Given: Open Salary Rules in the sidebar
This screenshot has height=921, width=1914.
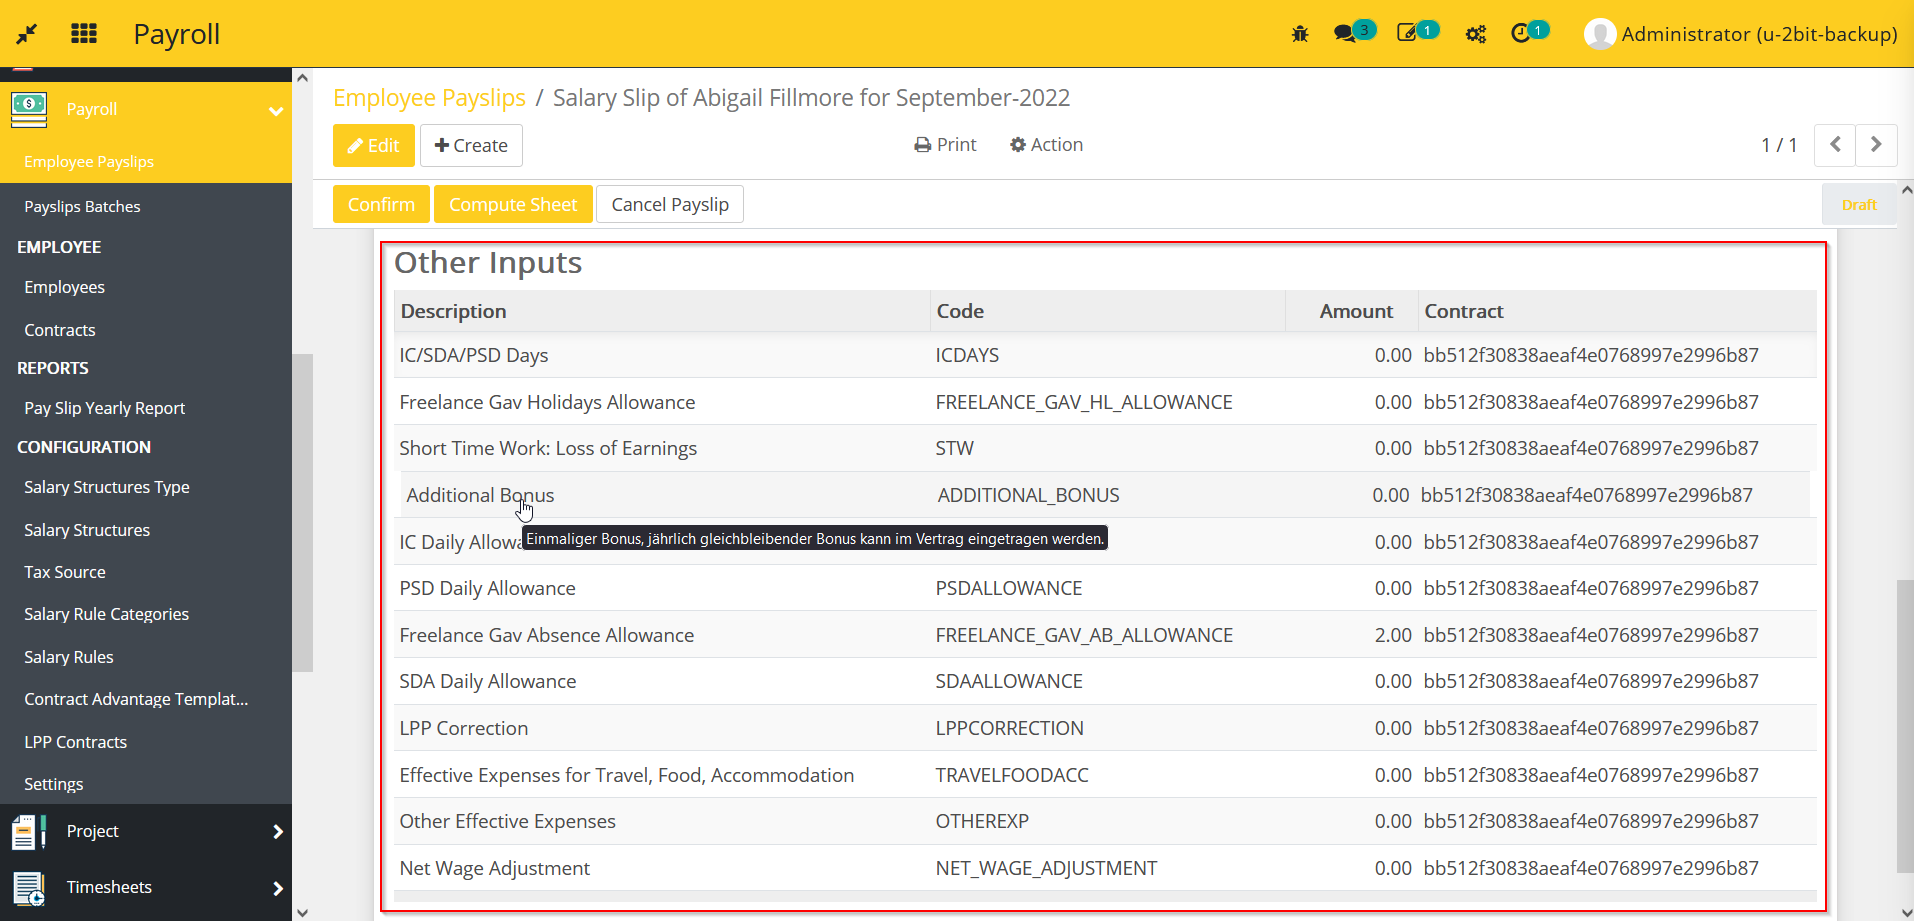Looking at the screenshot, I should (x=69, y=657).
